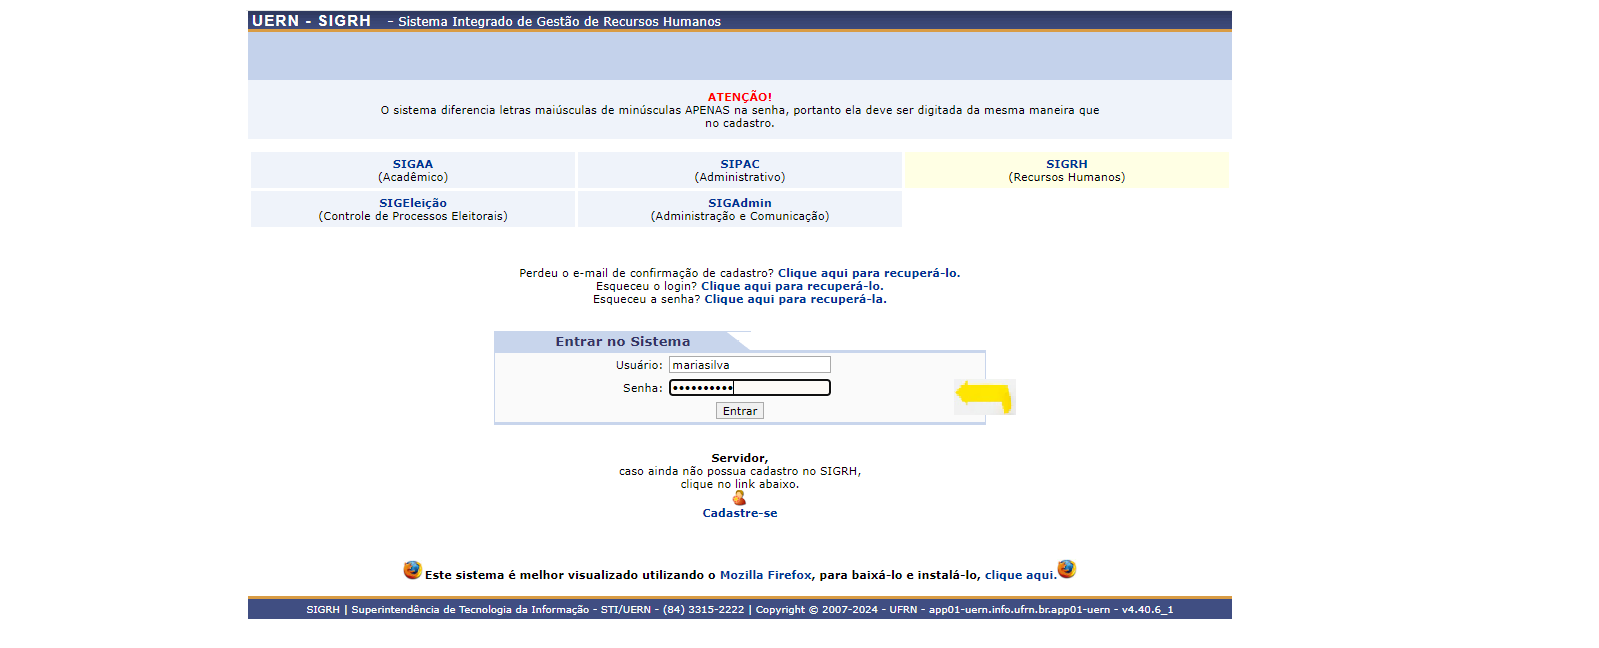Click the "clique aqui" Firefox download link
The width and height of the screenshot is (1599, 648).
pos(1020,575)
